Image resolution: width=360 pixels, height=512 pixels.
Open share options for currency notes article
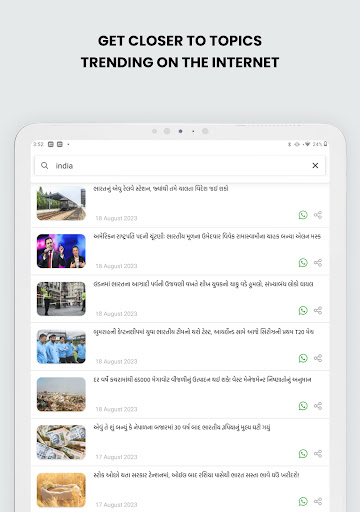(x=318, y=453)
